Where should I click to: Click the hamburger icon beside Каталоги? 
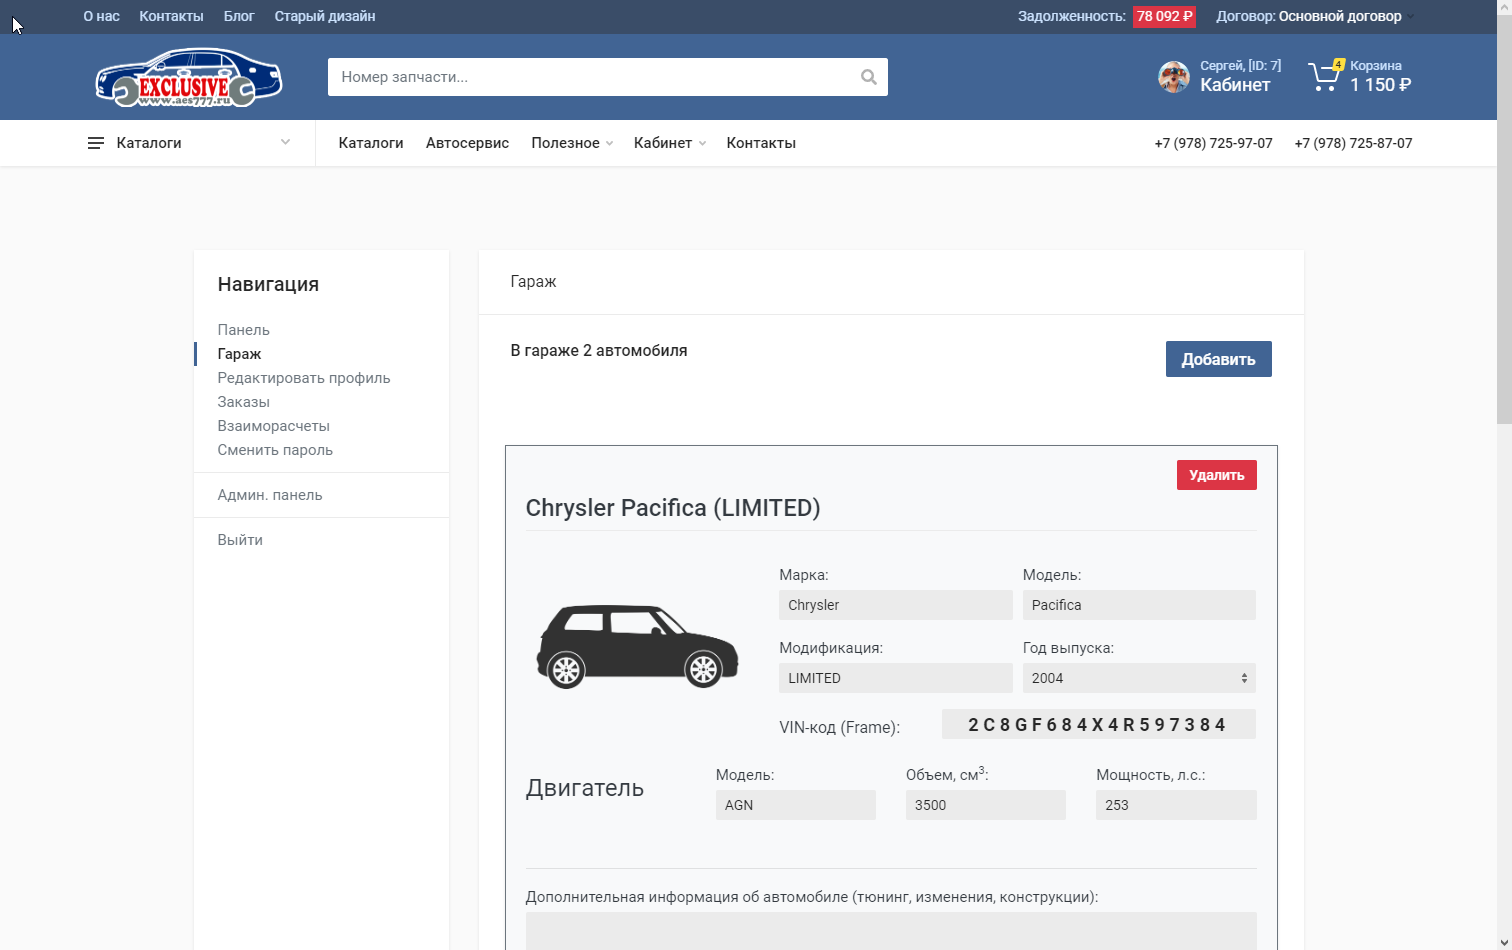point(96,143)
